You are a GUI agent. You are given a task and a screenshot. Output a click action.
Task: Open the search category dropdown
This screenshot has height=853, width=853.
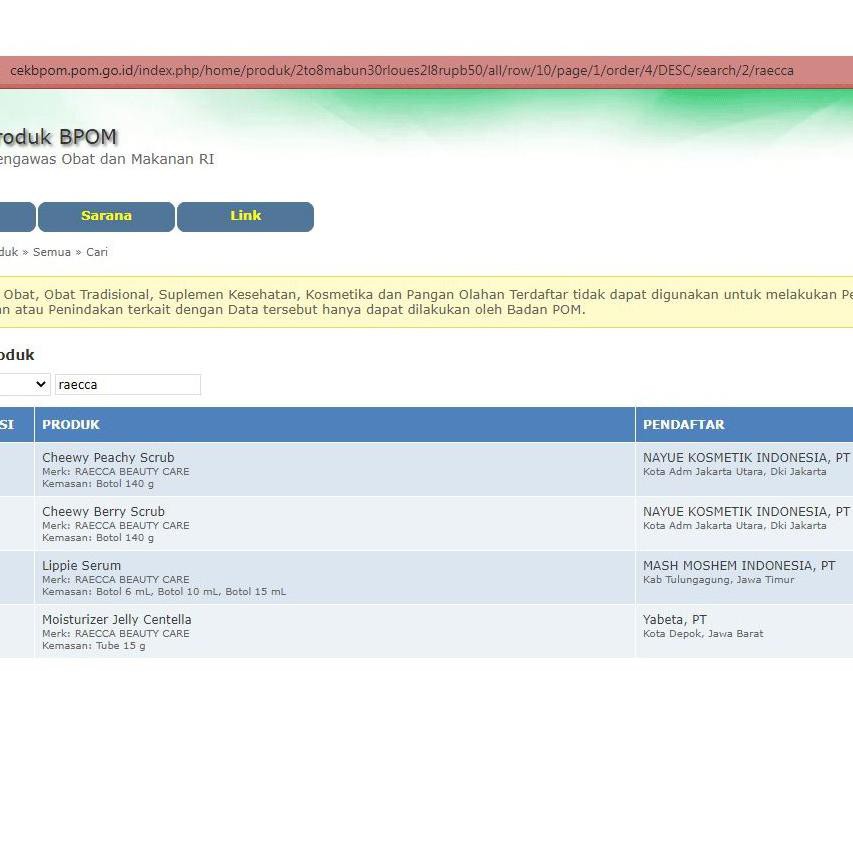point(24,385)
